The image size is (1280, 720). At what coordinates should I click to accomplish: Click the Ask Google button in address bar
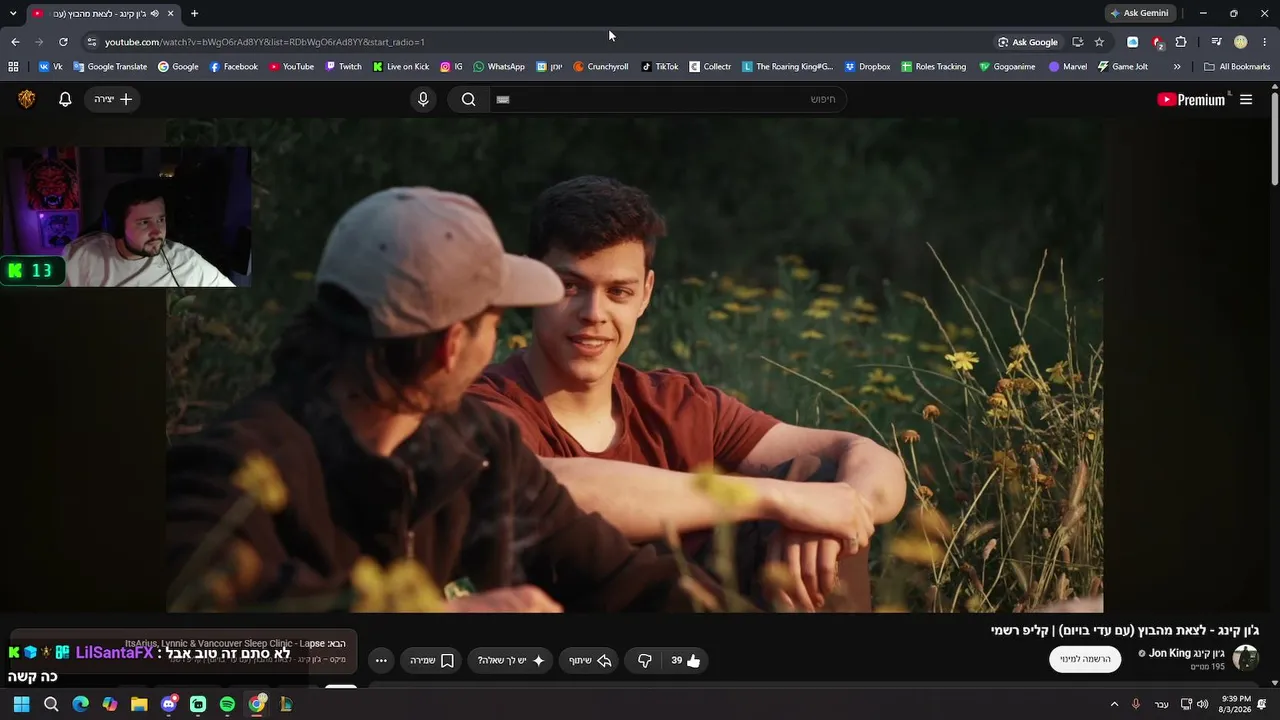click(1027, 42)
